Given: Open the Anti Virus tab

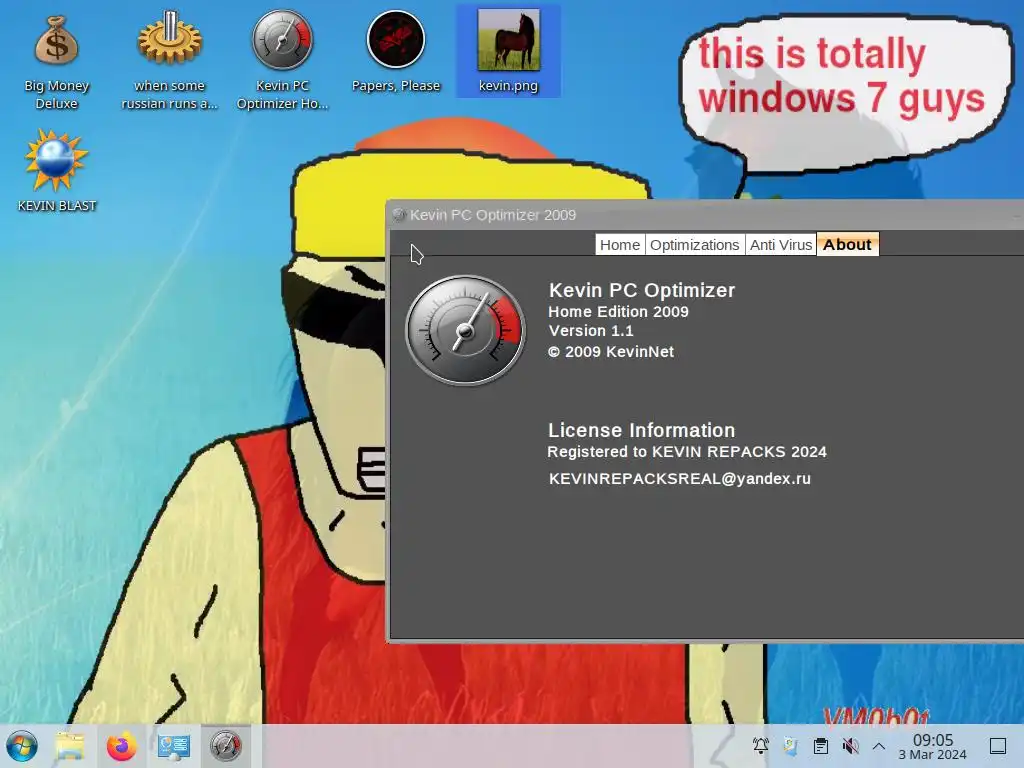Looking at the screenshot, I should click(780, 245).
